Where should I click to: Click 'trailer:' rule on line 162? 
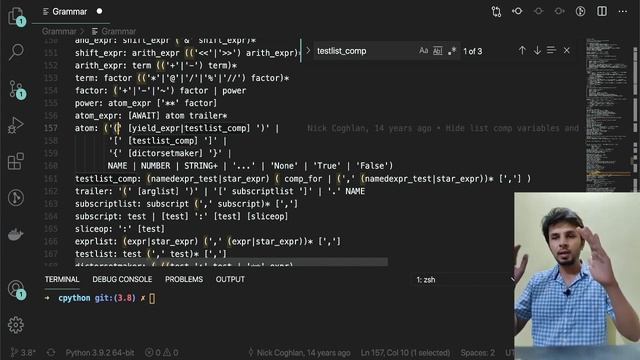click(93, 191)
